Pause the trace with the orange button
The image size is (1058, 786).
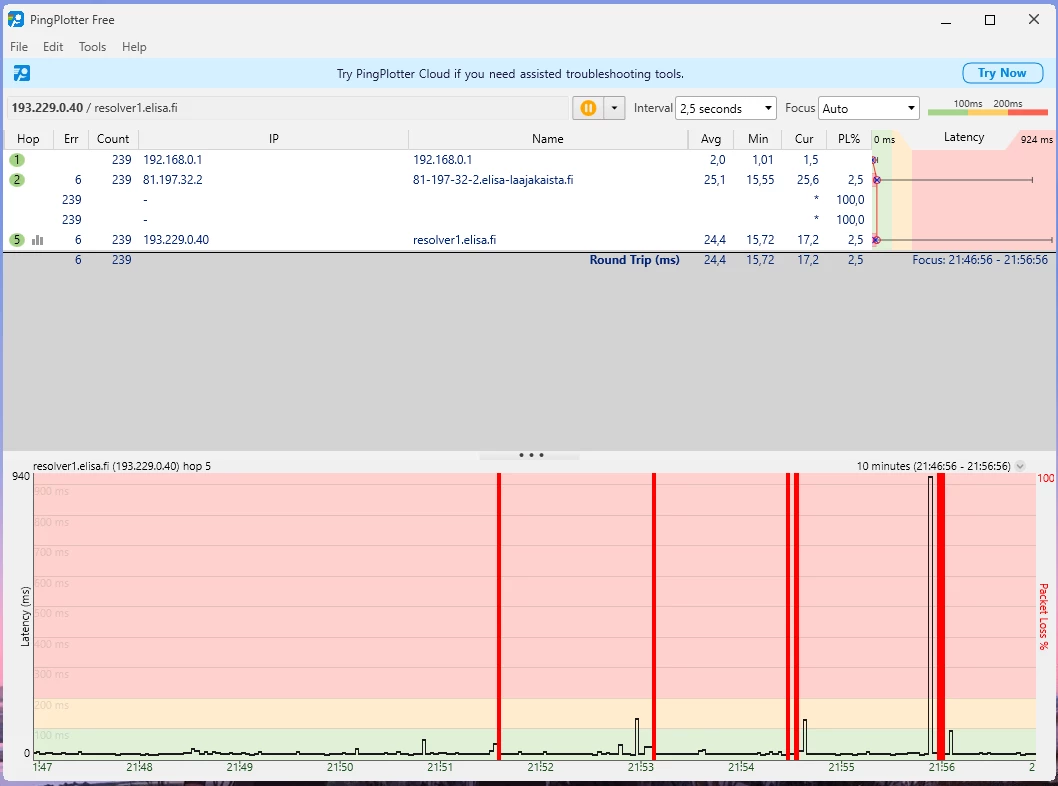(588, 108)
